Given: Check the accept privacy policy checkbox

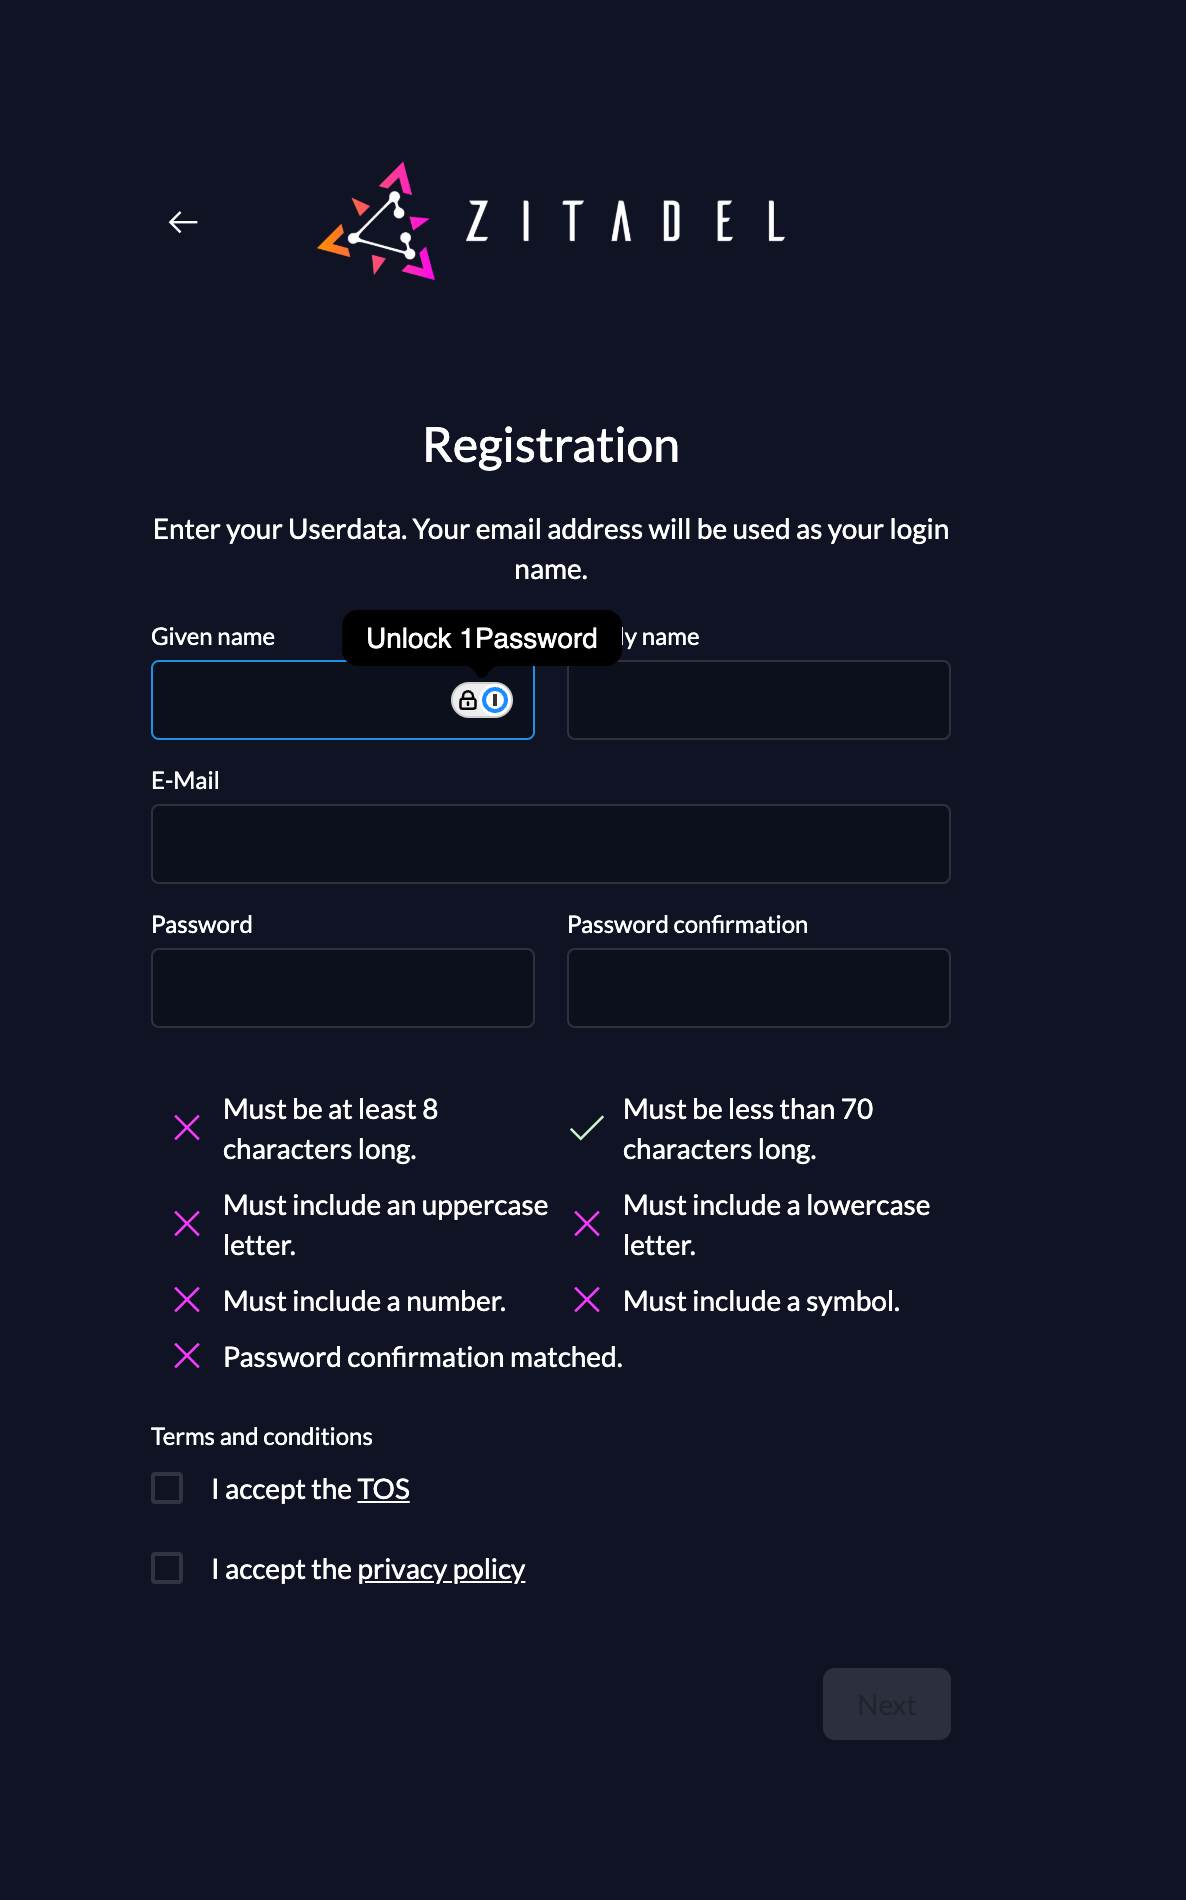Looking at the screenshot, I should tap(167, 1568).
